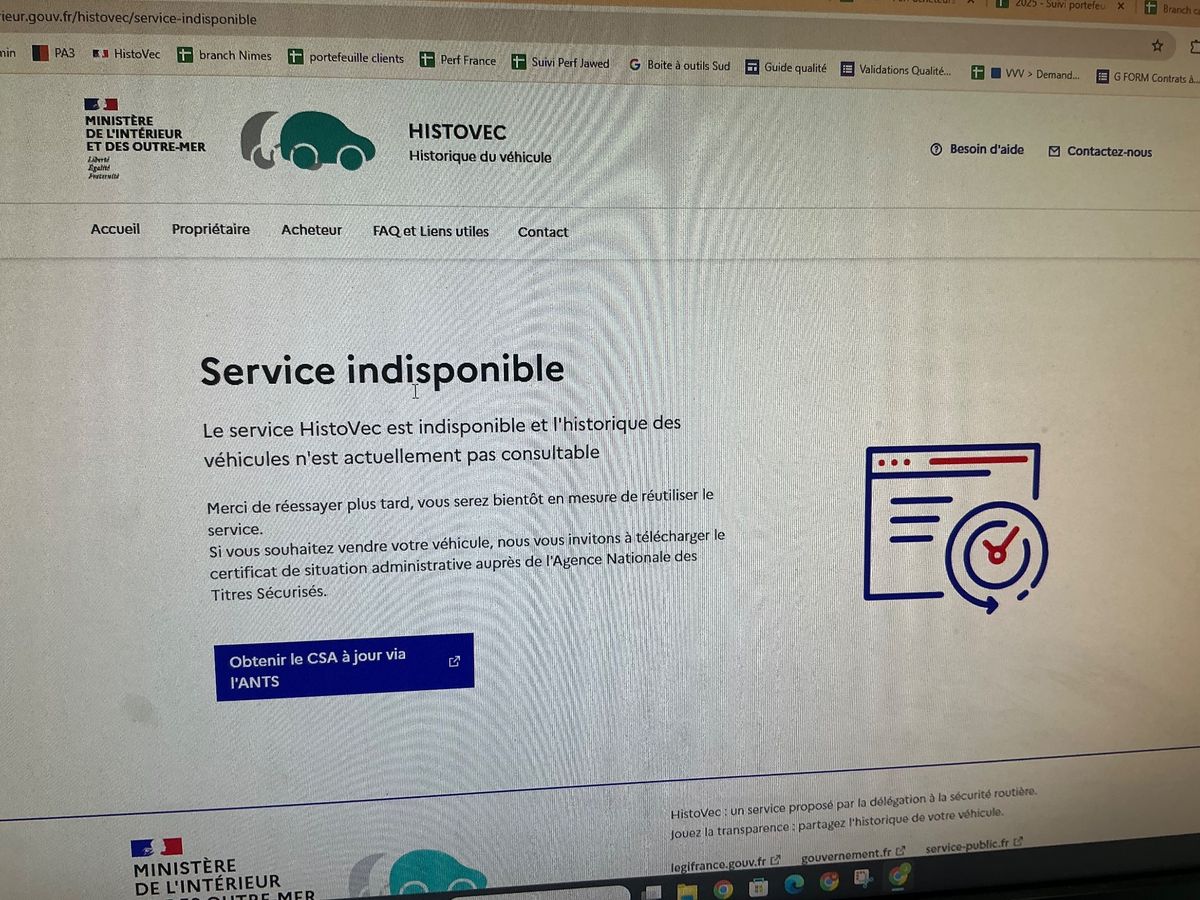The width and height of the screenshot is (1200, 900).
Task: Open the Propriétaire menu item
Action: 211,229
